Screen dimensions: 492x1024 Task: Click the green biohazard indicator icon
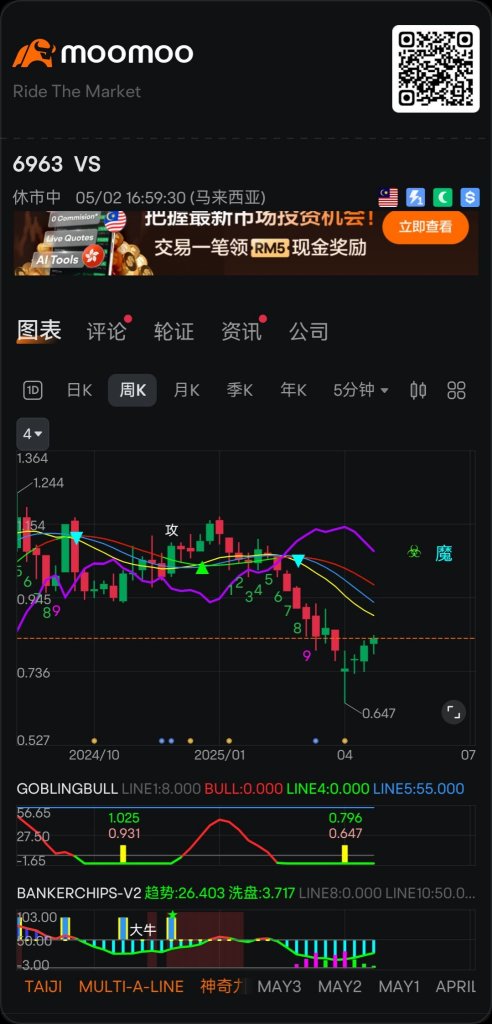pyautogui.click(x=414, y=553)
